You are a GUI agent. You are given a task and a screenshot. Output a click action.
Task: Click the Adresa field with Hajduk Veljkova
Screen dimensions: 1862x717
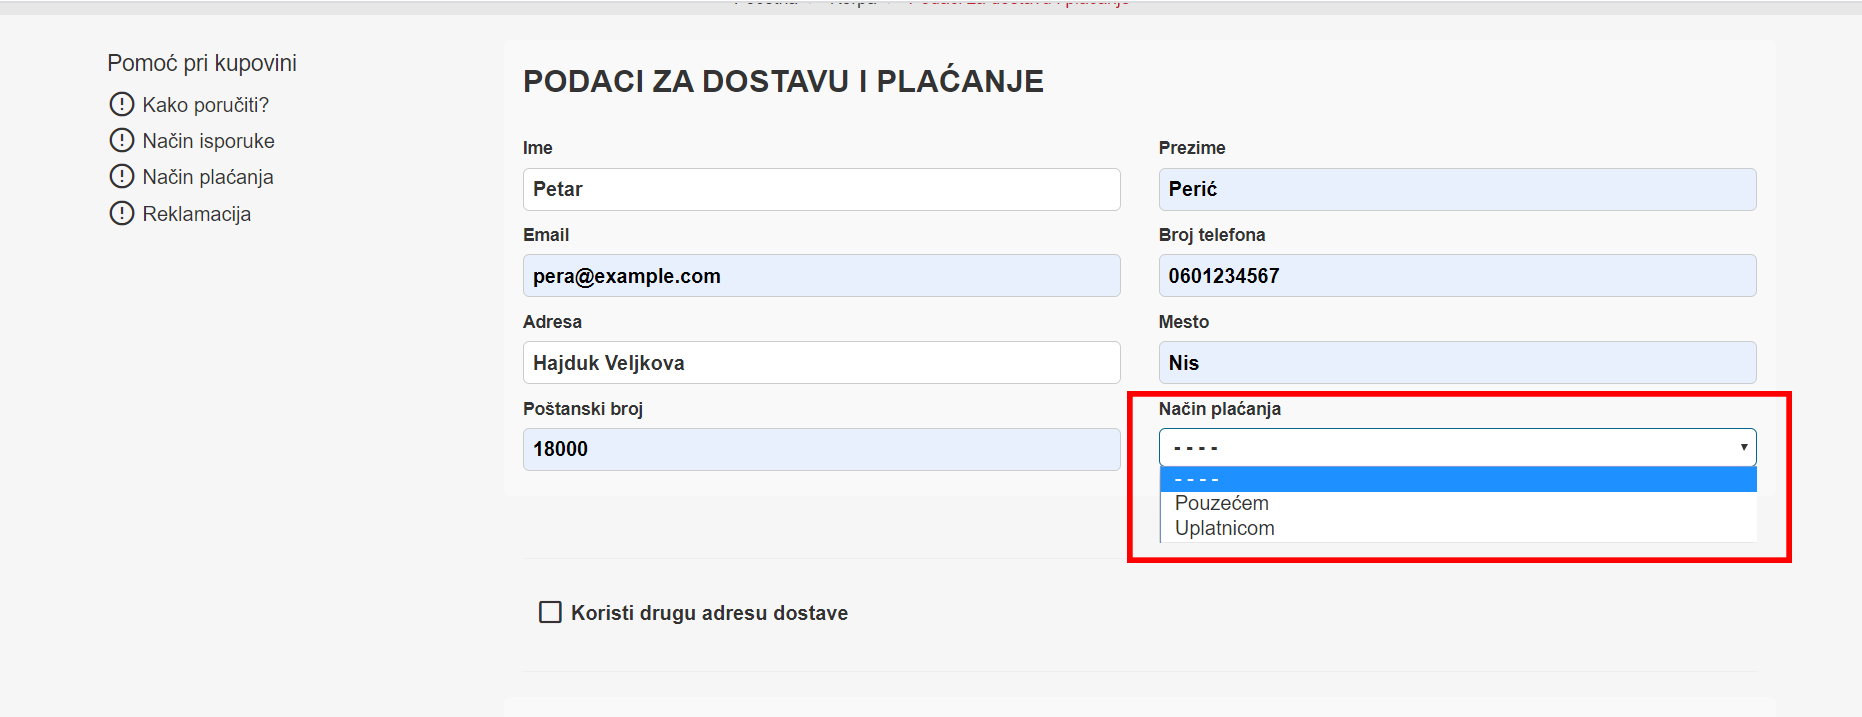pyautogui.click(x=821, y=363)
